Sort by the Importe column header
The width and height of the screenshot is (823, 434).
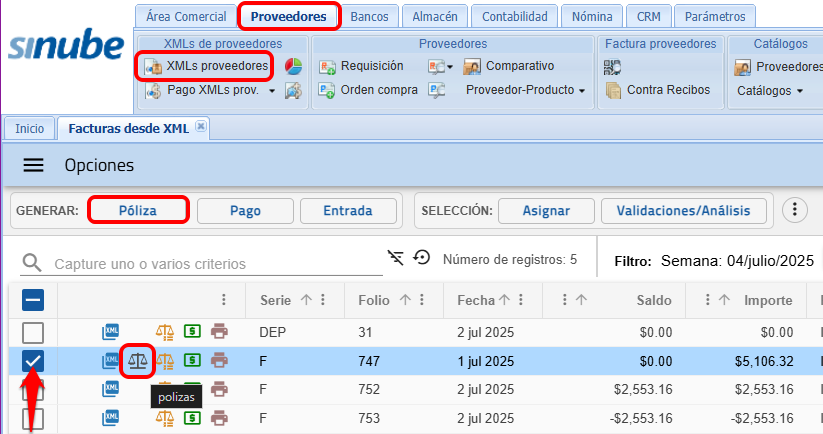[768, 300]
